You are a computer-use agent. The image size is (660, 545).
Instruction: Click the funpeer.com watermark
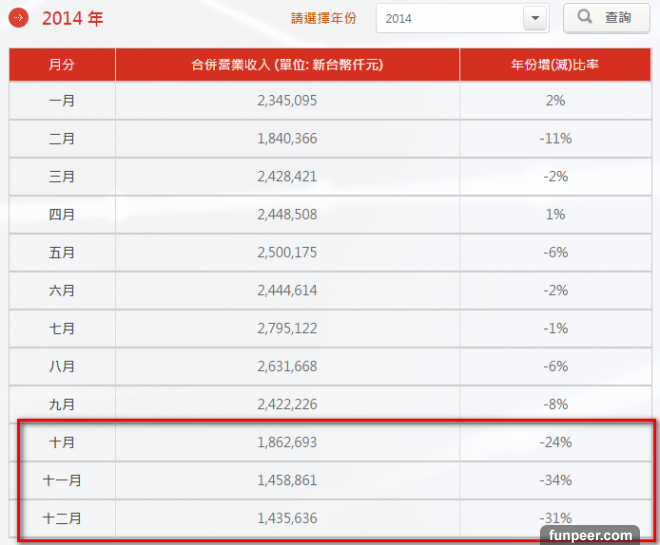pos(597,535)
